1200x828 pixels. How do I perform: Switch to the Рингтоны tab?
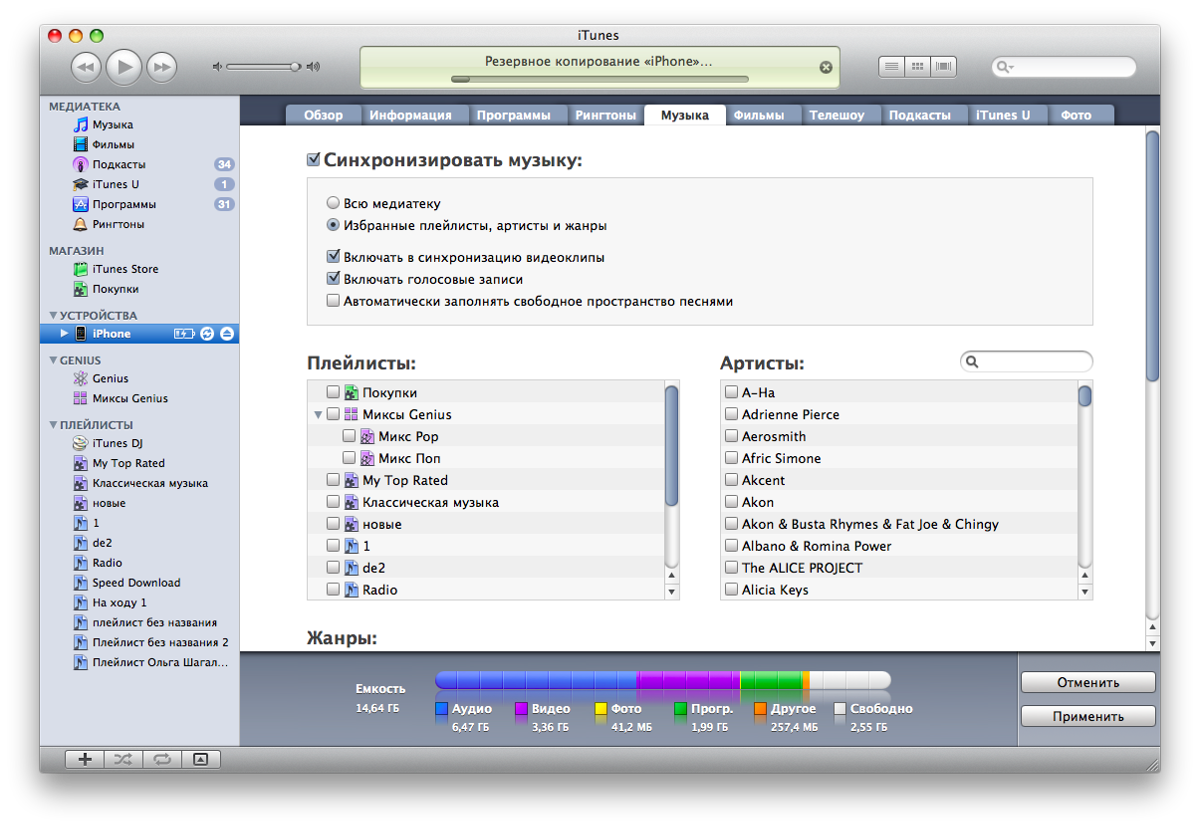pyautogui.click(x=605, y=115)
